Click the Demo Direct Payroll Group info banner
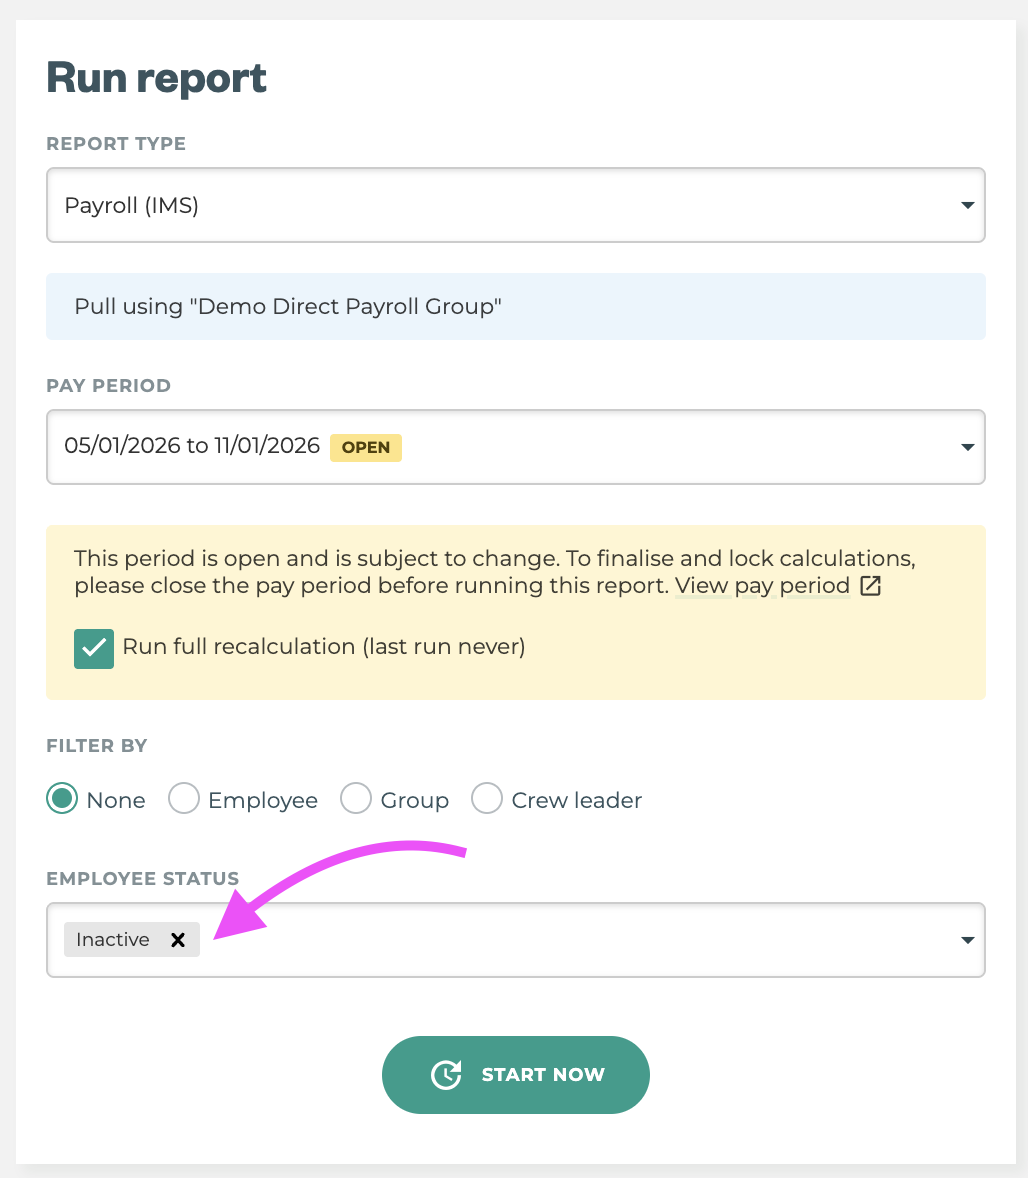 (x=515, y=306)
